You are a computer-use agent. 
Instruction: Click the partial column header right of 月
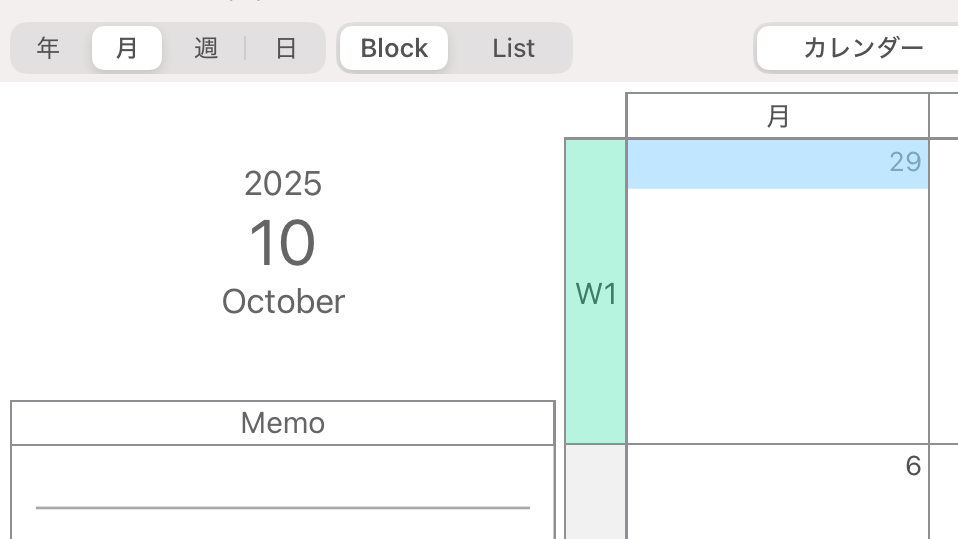pyautogui.click(x=944, y=116)
